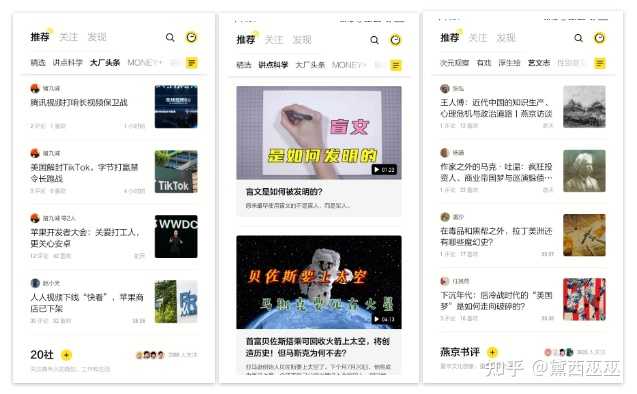Viewport: 637px width, 394px height.
Task: Select 大厂头条 channel in the left screen
Action: pos(105,63)
